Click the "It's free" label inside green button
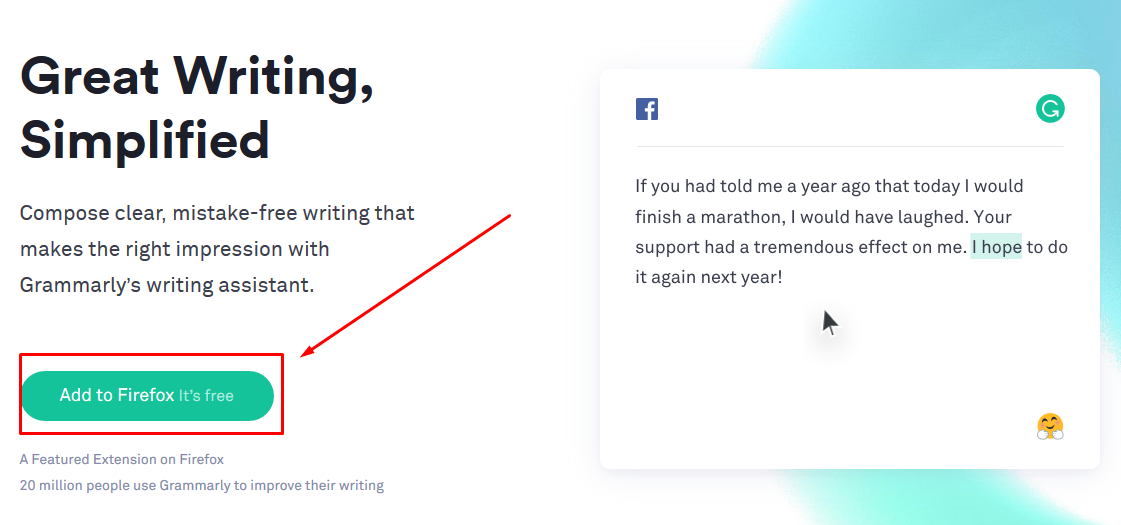Viewport: 1121px width, 525px height. [x=206, y=396]
